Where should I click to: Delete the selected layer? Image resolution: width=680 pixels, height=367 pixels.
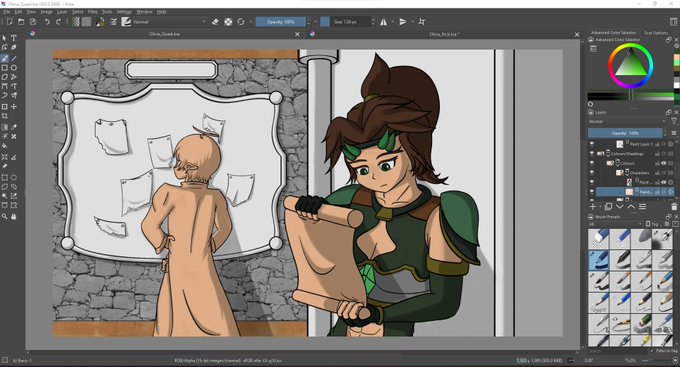tap(674, 206)
